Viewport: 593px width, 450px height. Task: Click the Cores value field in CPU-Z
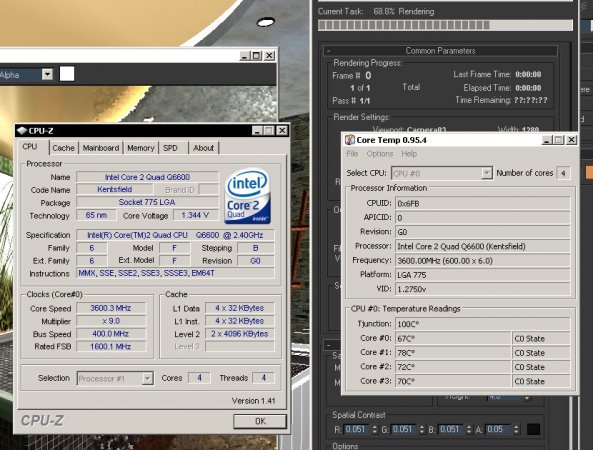coord(199,378)
